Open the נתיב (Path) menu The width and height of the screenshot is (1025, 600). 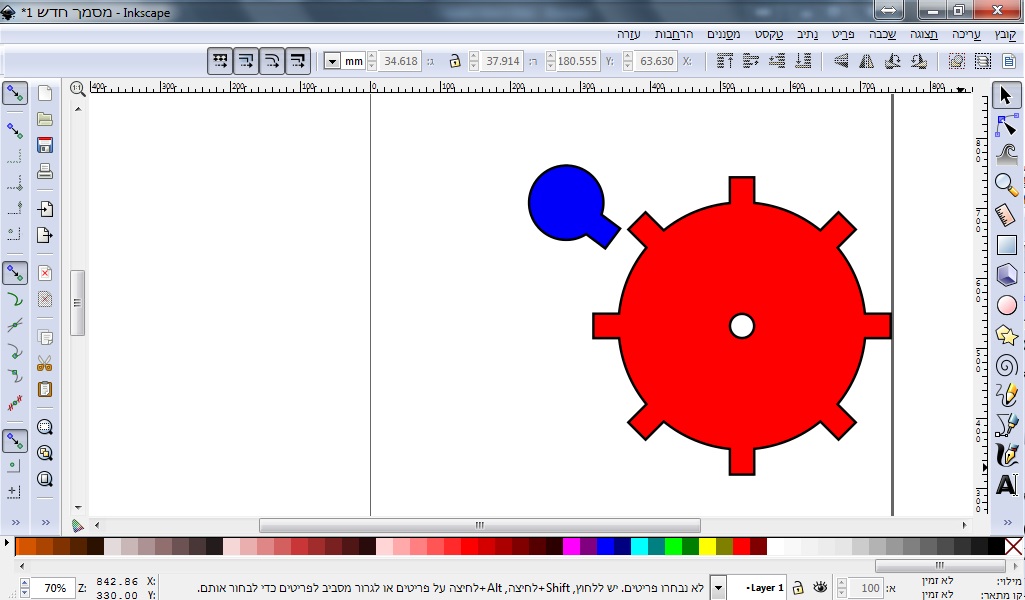pyautogui.click(x=807, y=34)
